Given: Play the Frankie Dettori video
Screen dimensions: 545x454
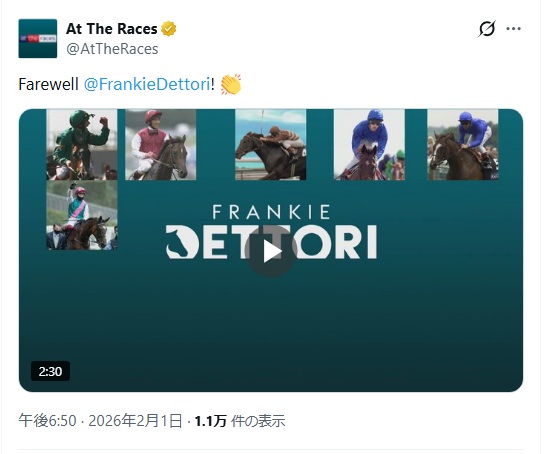Looking at the screenshot, I should (271, 251).
